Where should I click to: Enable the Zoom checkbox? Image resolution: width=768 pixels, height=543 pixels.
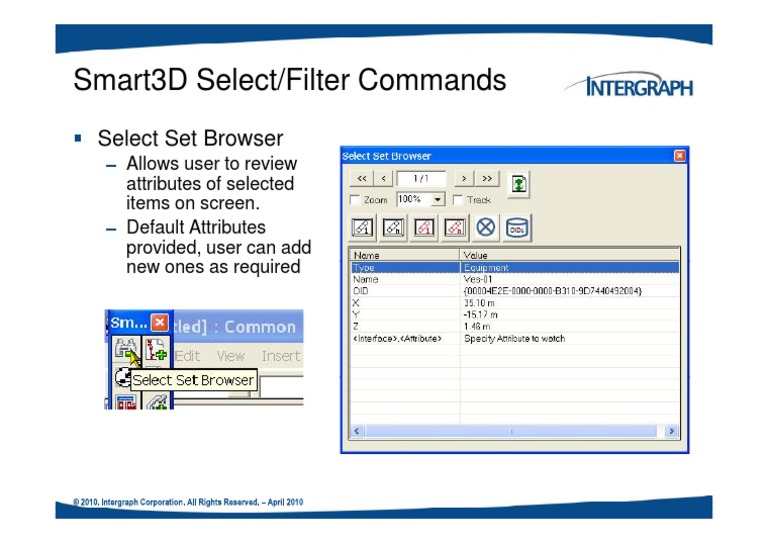point(355,200)
